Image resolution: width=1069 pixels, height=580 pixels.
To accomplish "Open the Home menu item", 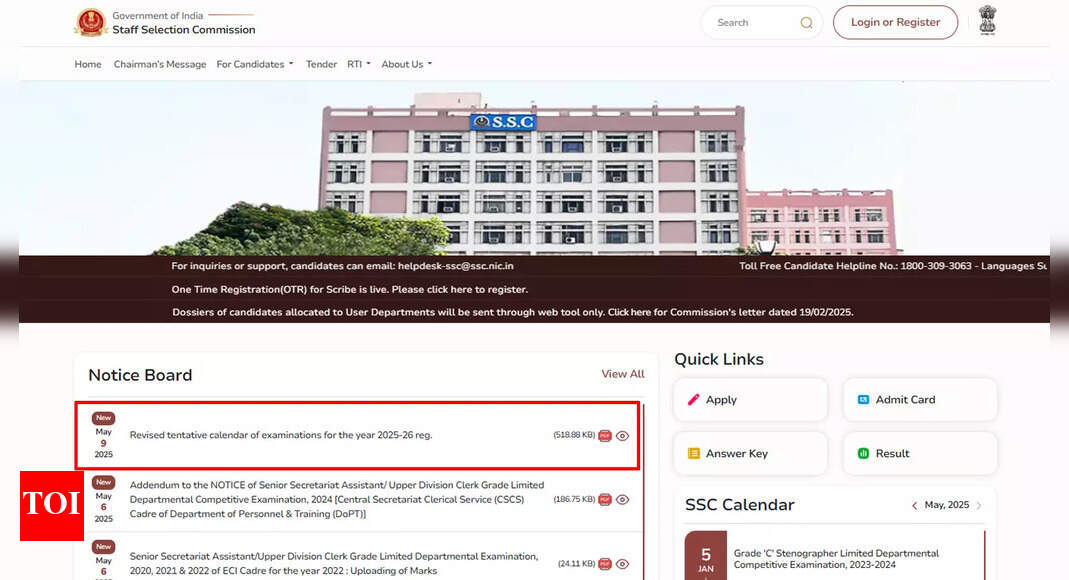I will tap(88, 64).
